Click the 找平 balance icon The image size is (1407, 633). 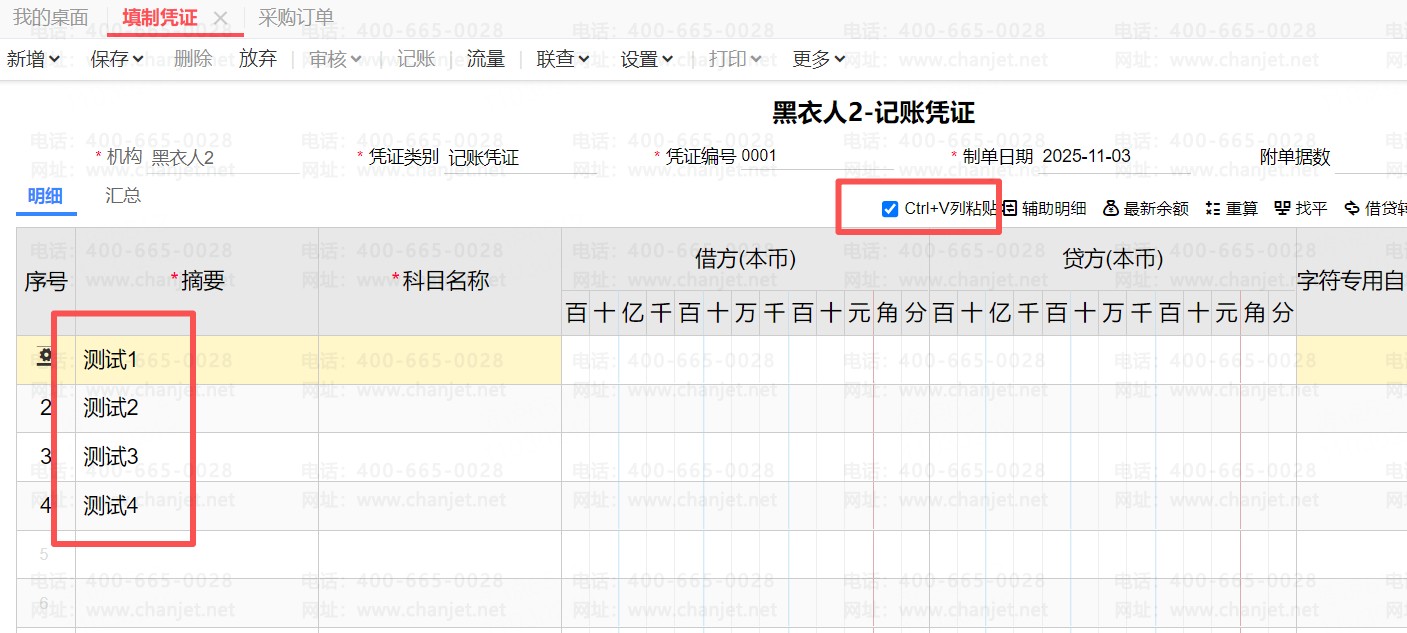(1282, 208)
